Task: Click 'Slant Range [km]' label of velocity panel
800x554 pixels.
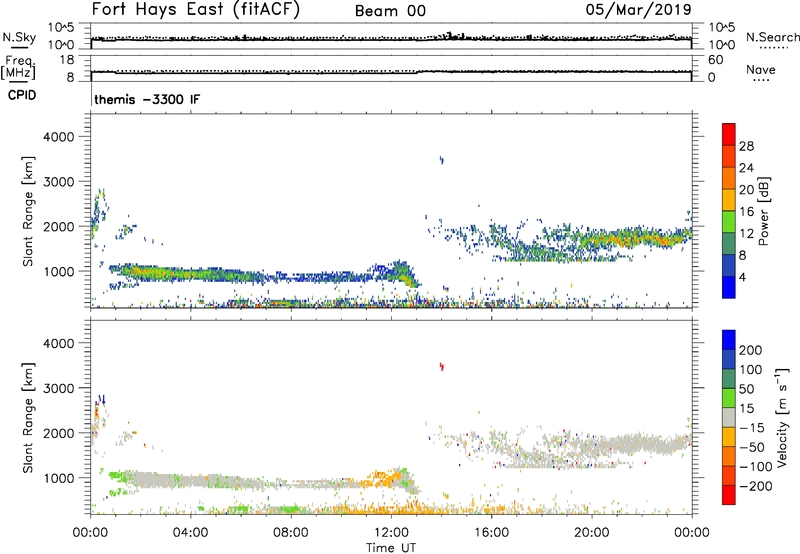Action: 28,418
